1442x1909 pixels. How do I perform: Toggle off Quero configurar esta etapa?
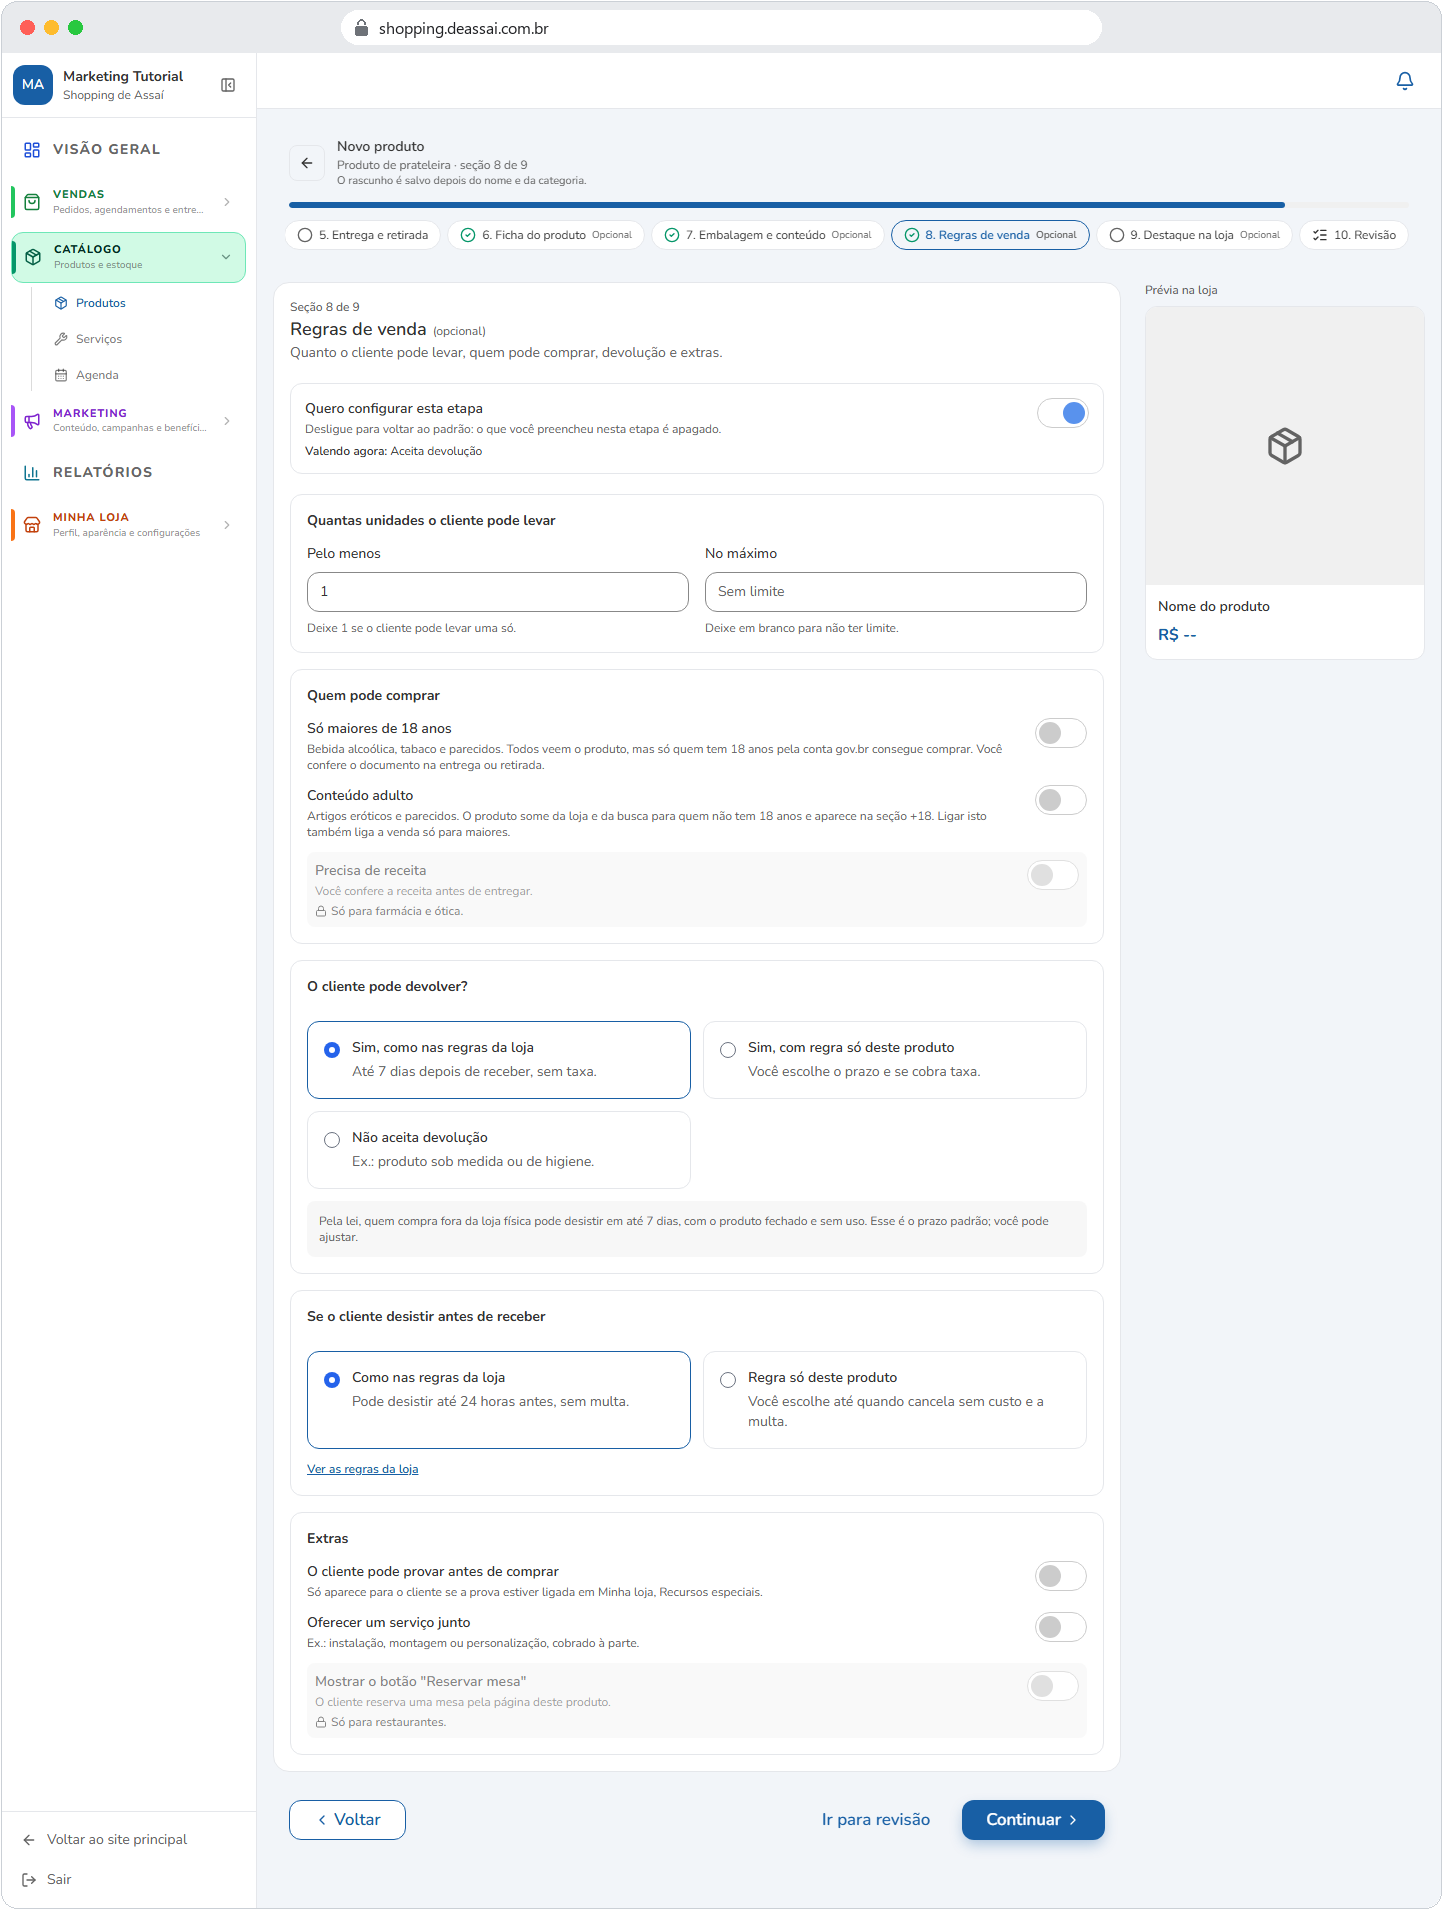[x=1062, y=413]
